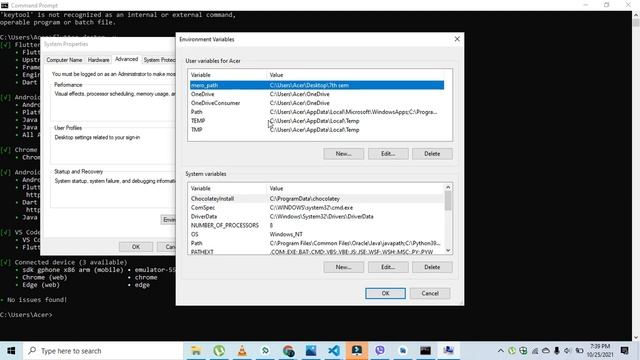The width and height of the screenshot is (640, 360).
Task: Click the Type here to search box
Action: pos(102,351)
